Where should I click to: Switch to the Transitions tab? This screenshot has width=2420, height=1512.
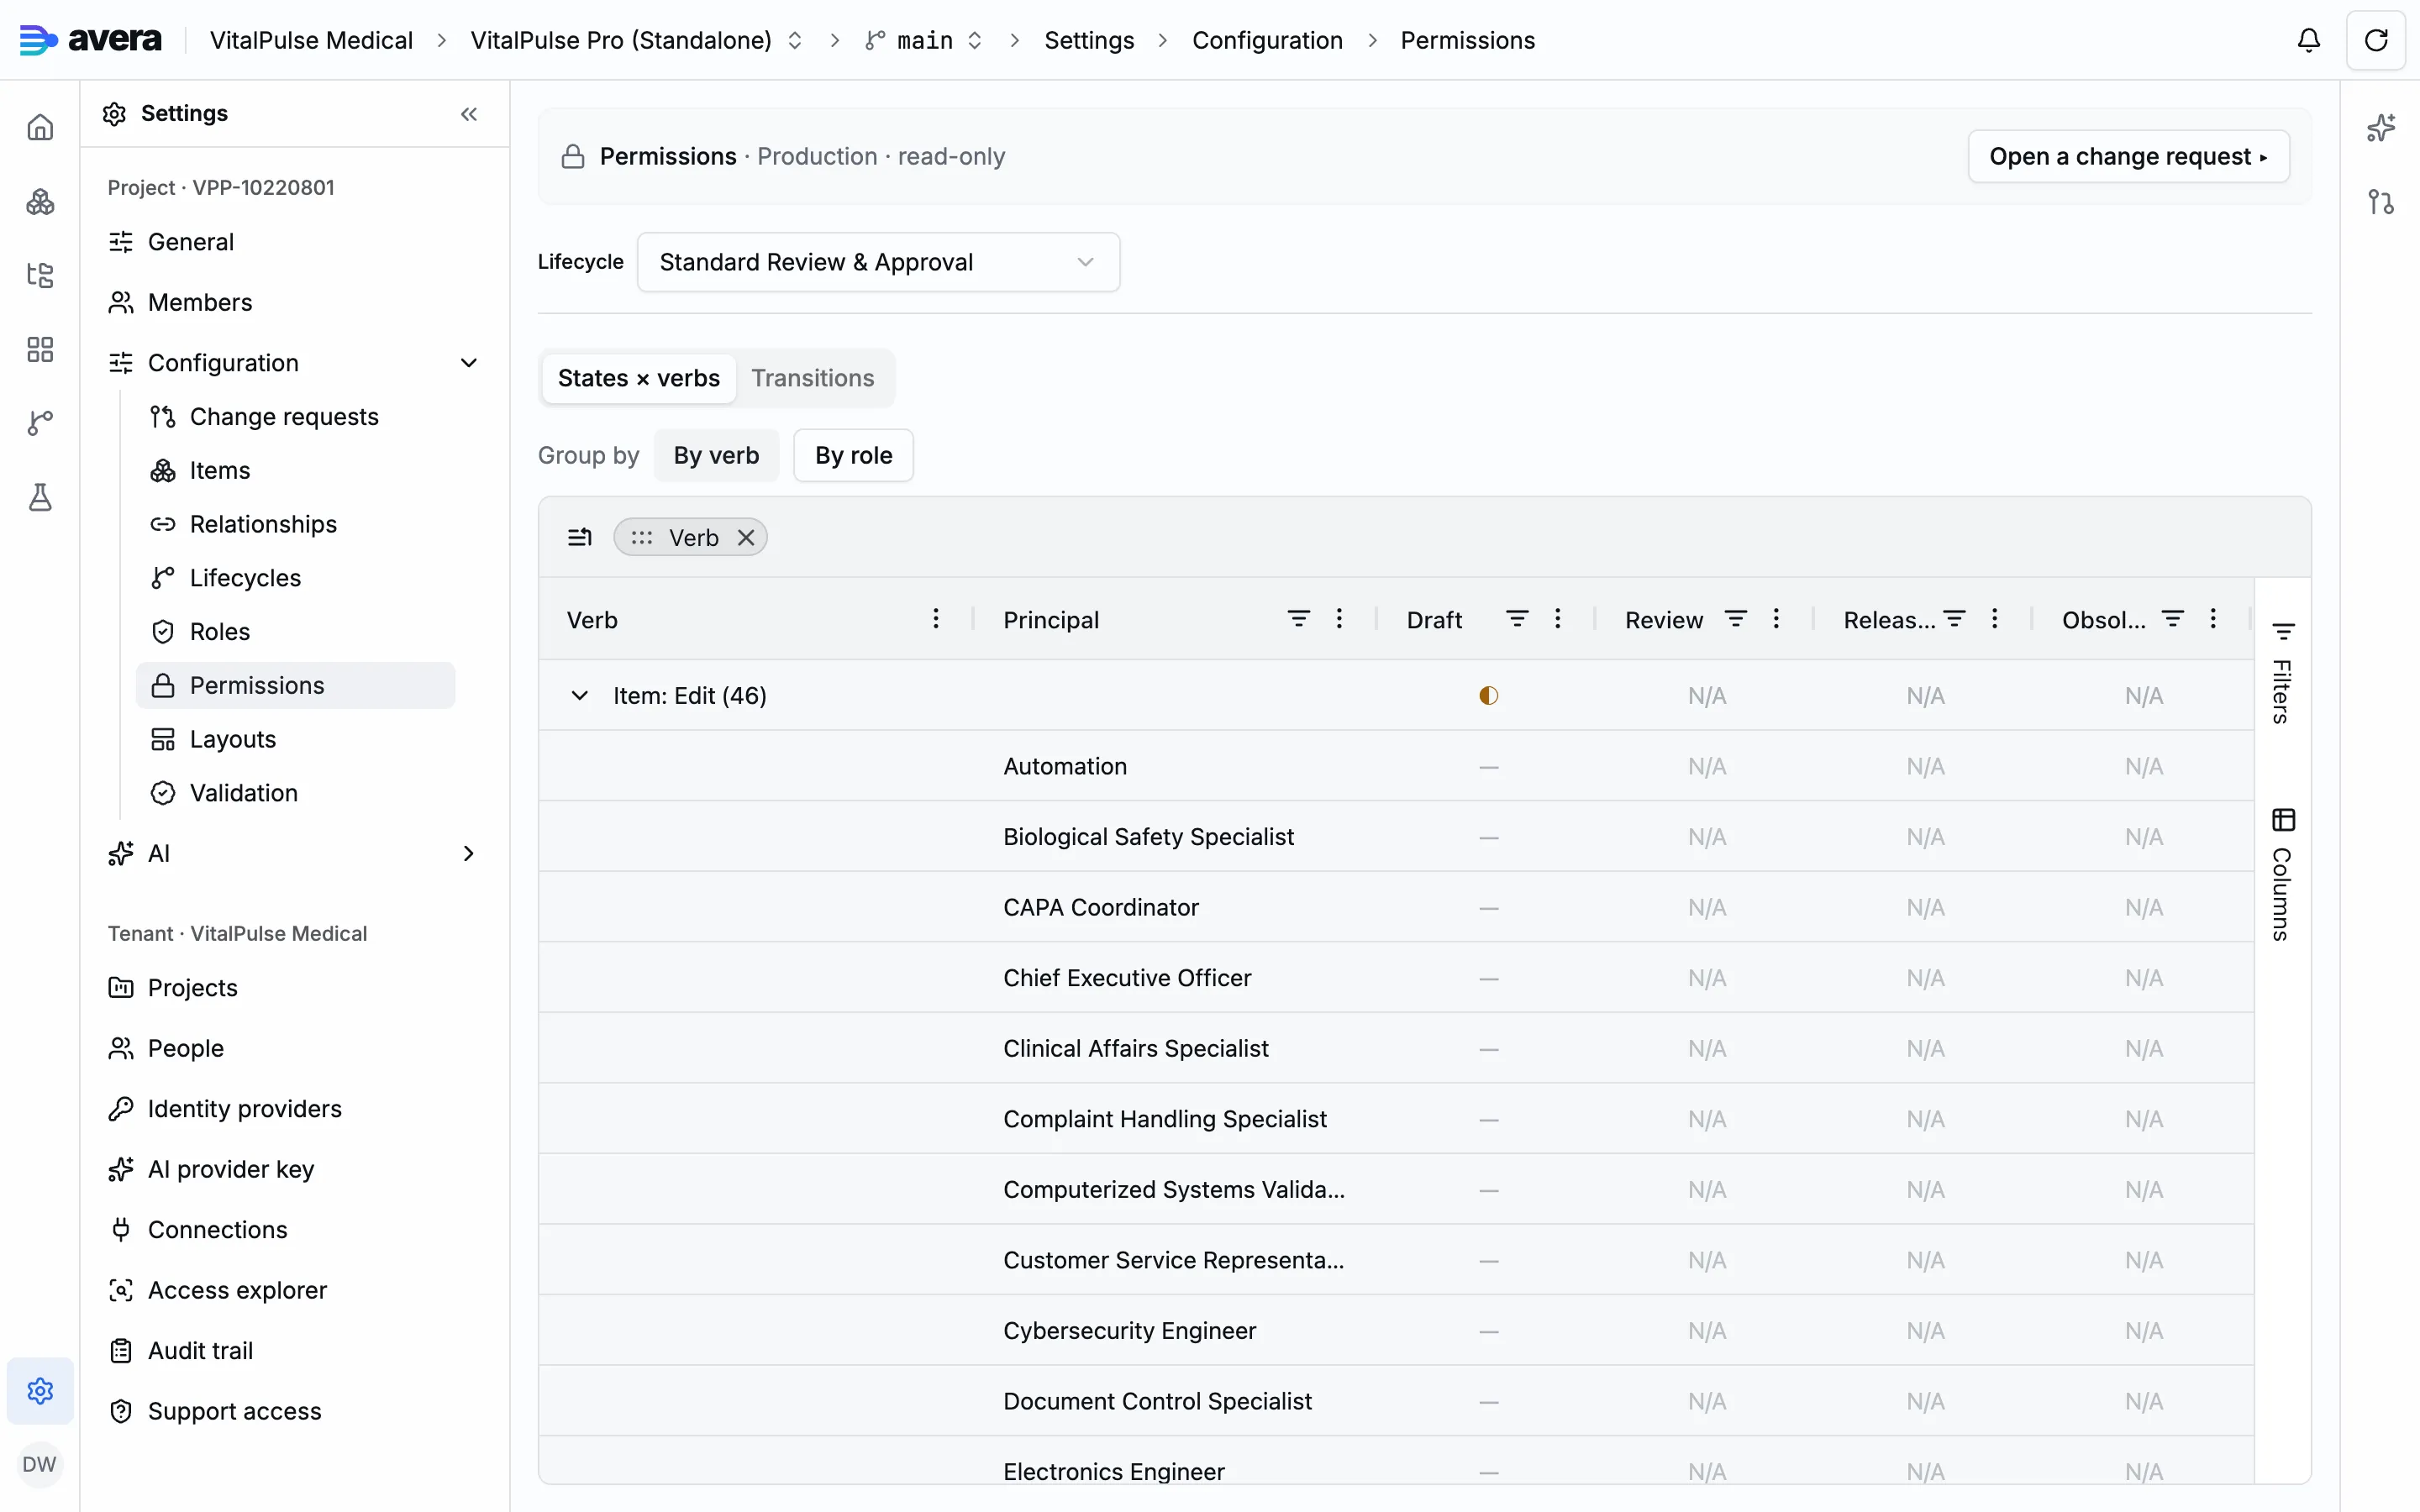[x=813, y=378]
